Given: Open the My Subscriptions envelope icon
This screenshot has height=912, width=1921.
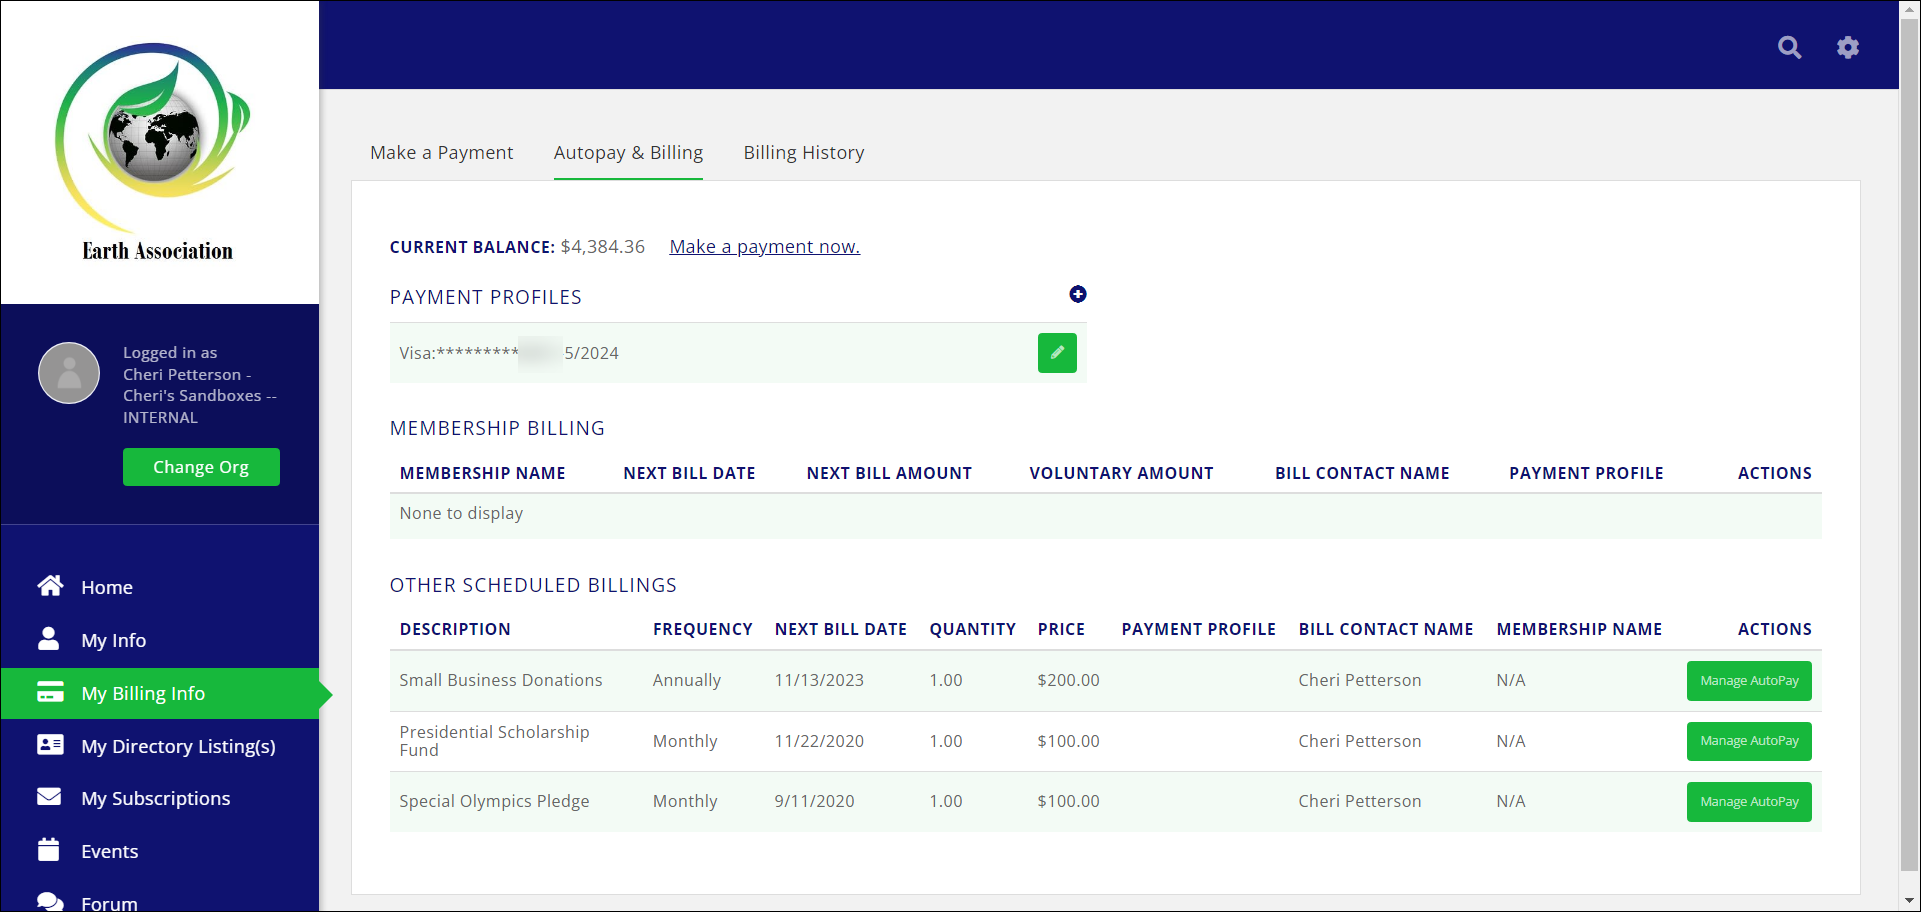Looking at the screenshot, I should point(50,797).
